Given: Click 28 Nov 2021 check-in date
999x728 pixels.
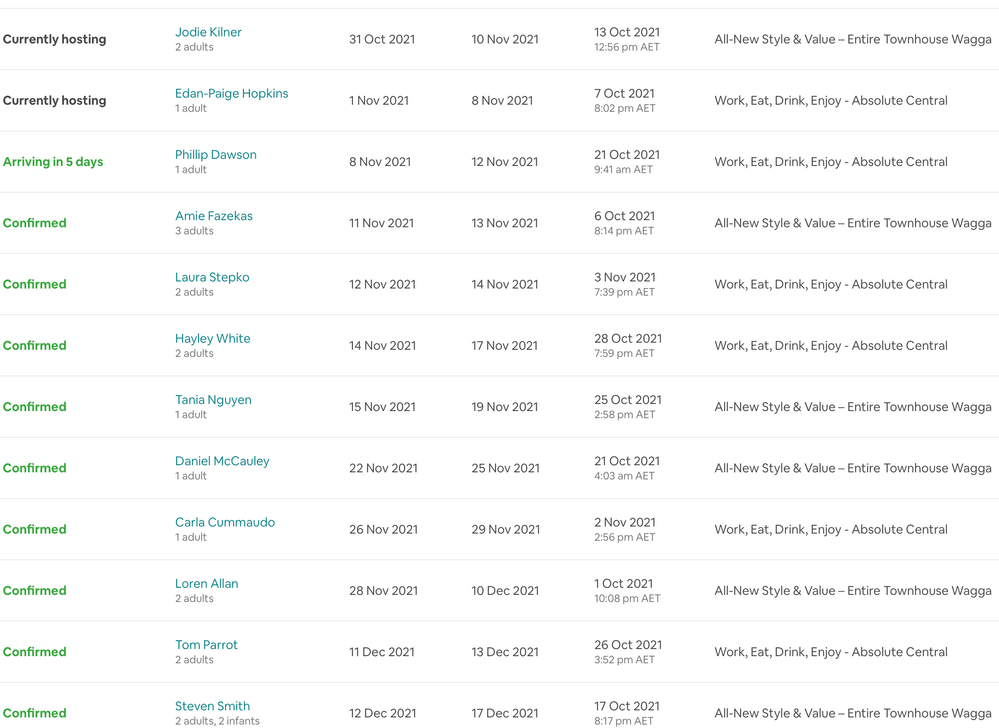Looking at the screenshot, I should point(383,591).
